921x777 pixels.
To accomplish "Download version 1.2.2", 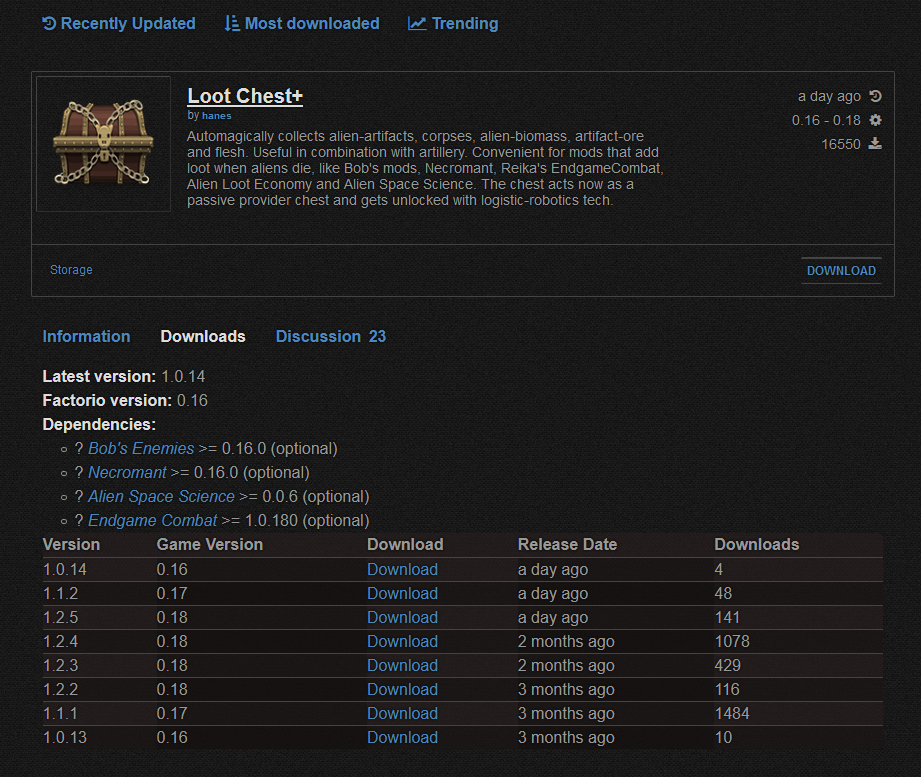I will (402, 689).
